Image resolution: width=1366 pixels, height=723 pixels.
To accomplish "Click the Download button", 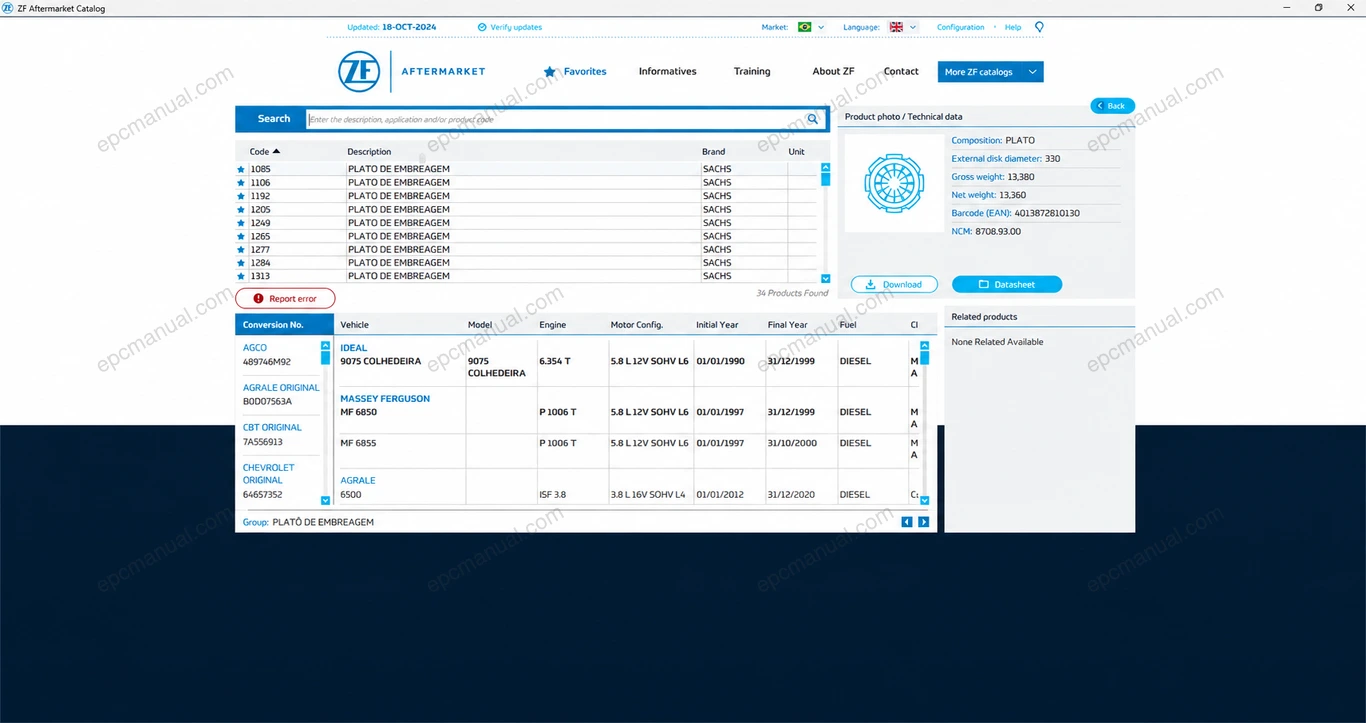I will pyautogui.click(x=894, y=284).
